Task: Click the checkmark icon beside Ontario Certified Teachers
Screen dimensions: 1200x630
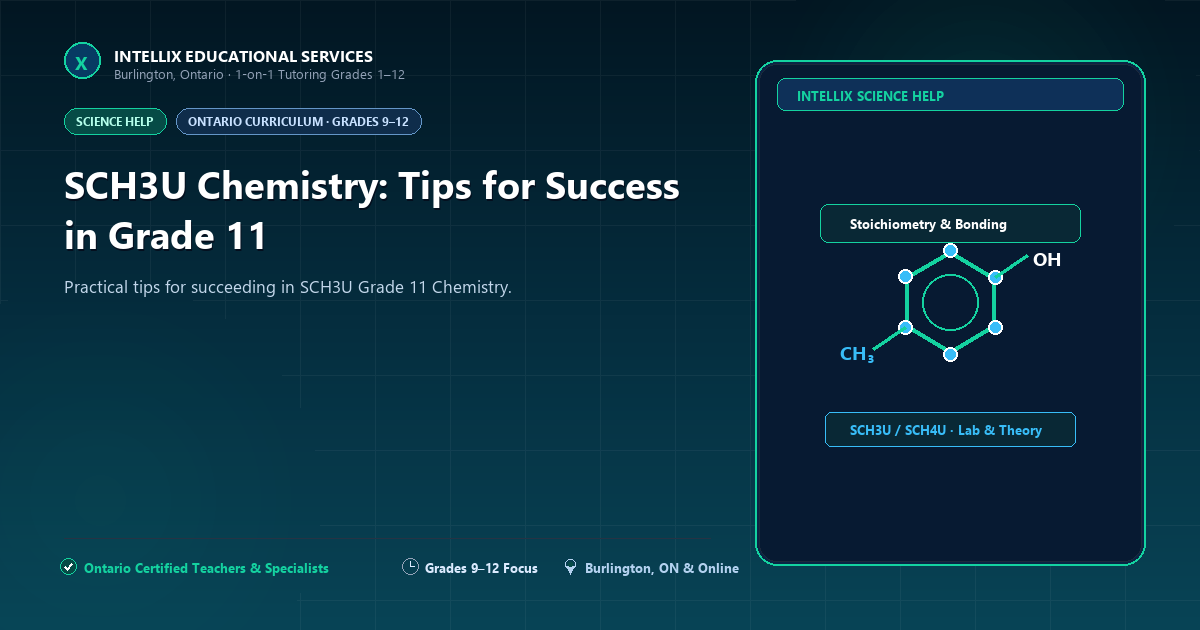Action: 69,567
